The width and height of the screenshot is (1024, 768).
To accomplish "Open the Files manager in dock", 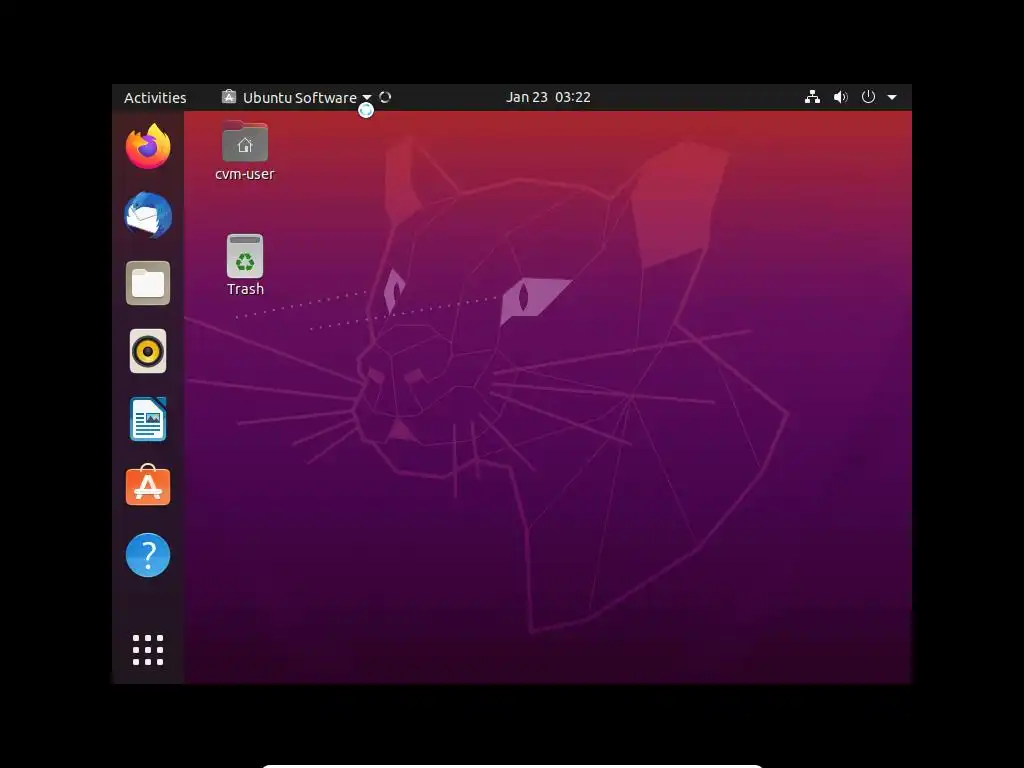I will click(x=148, y=283).
